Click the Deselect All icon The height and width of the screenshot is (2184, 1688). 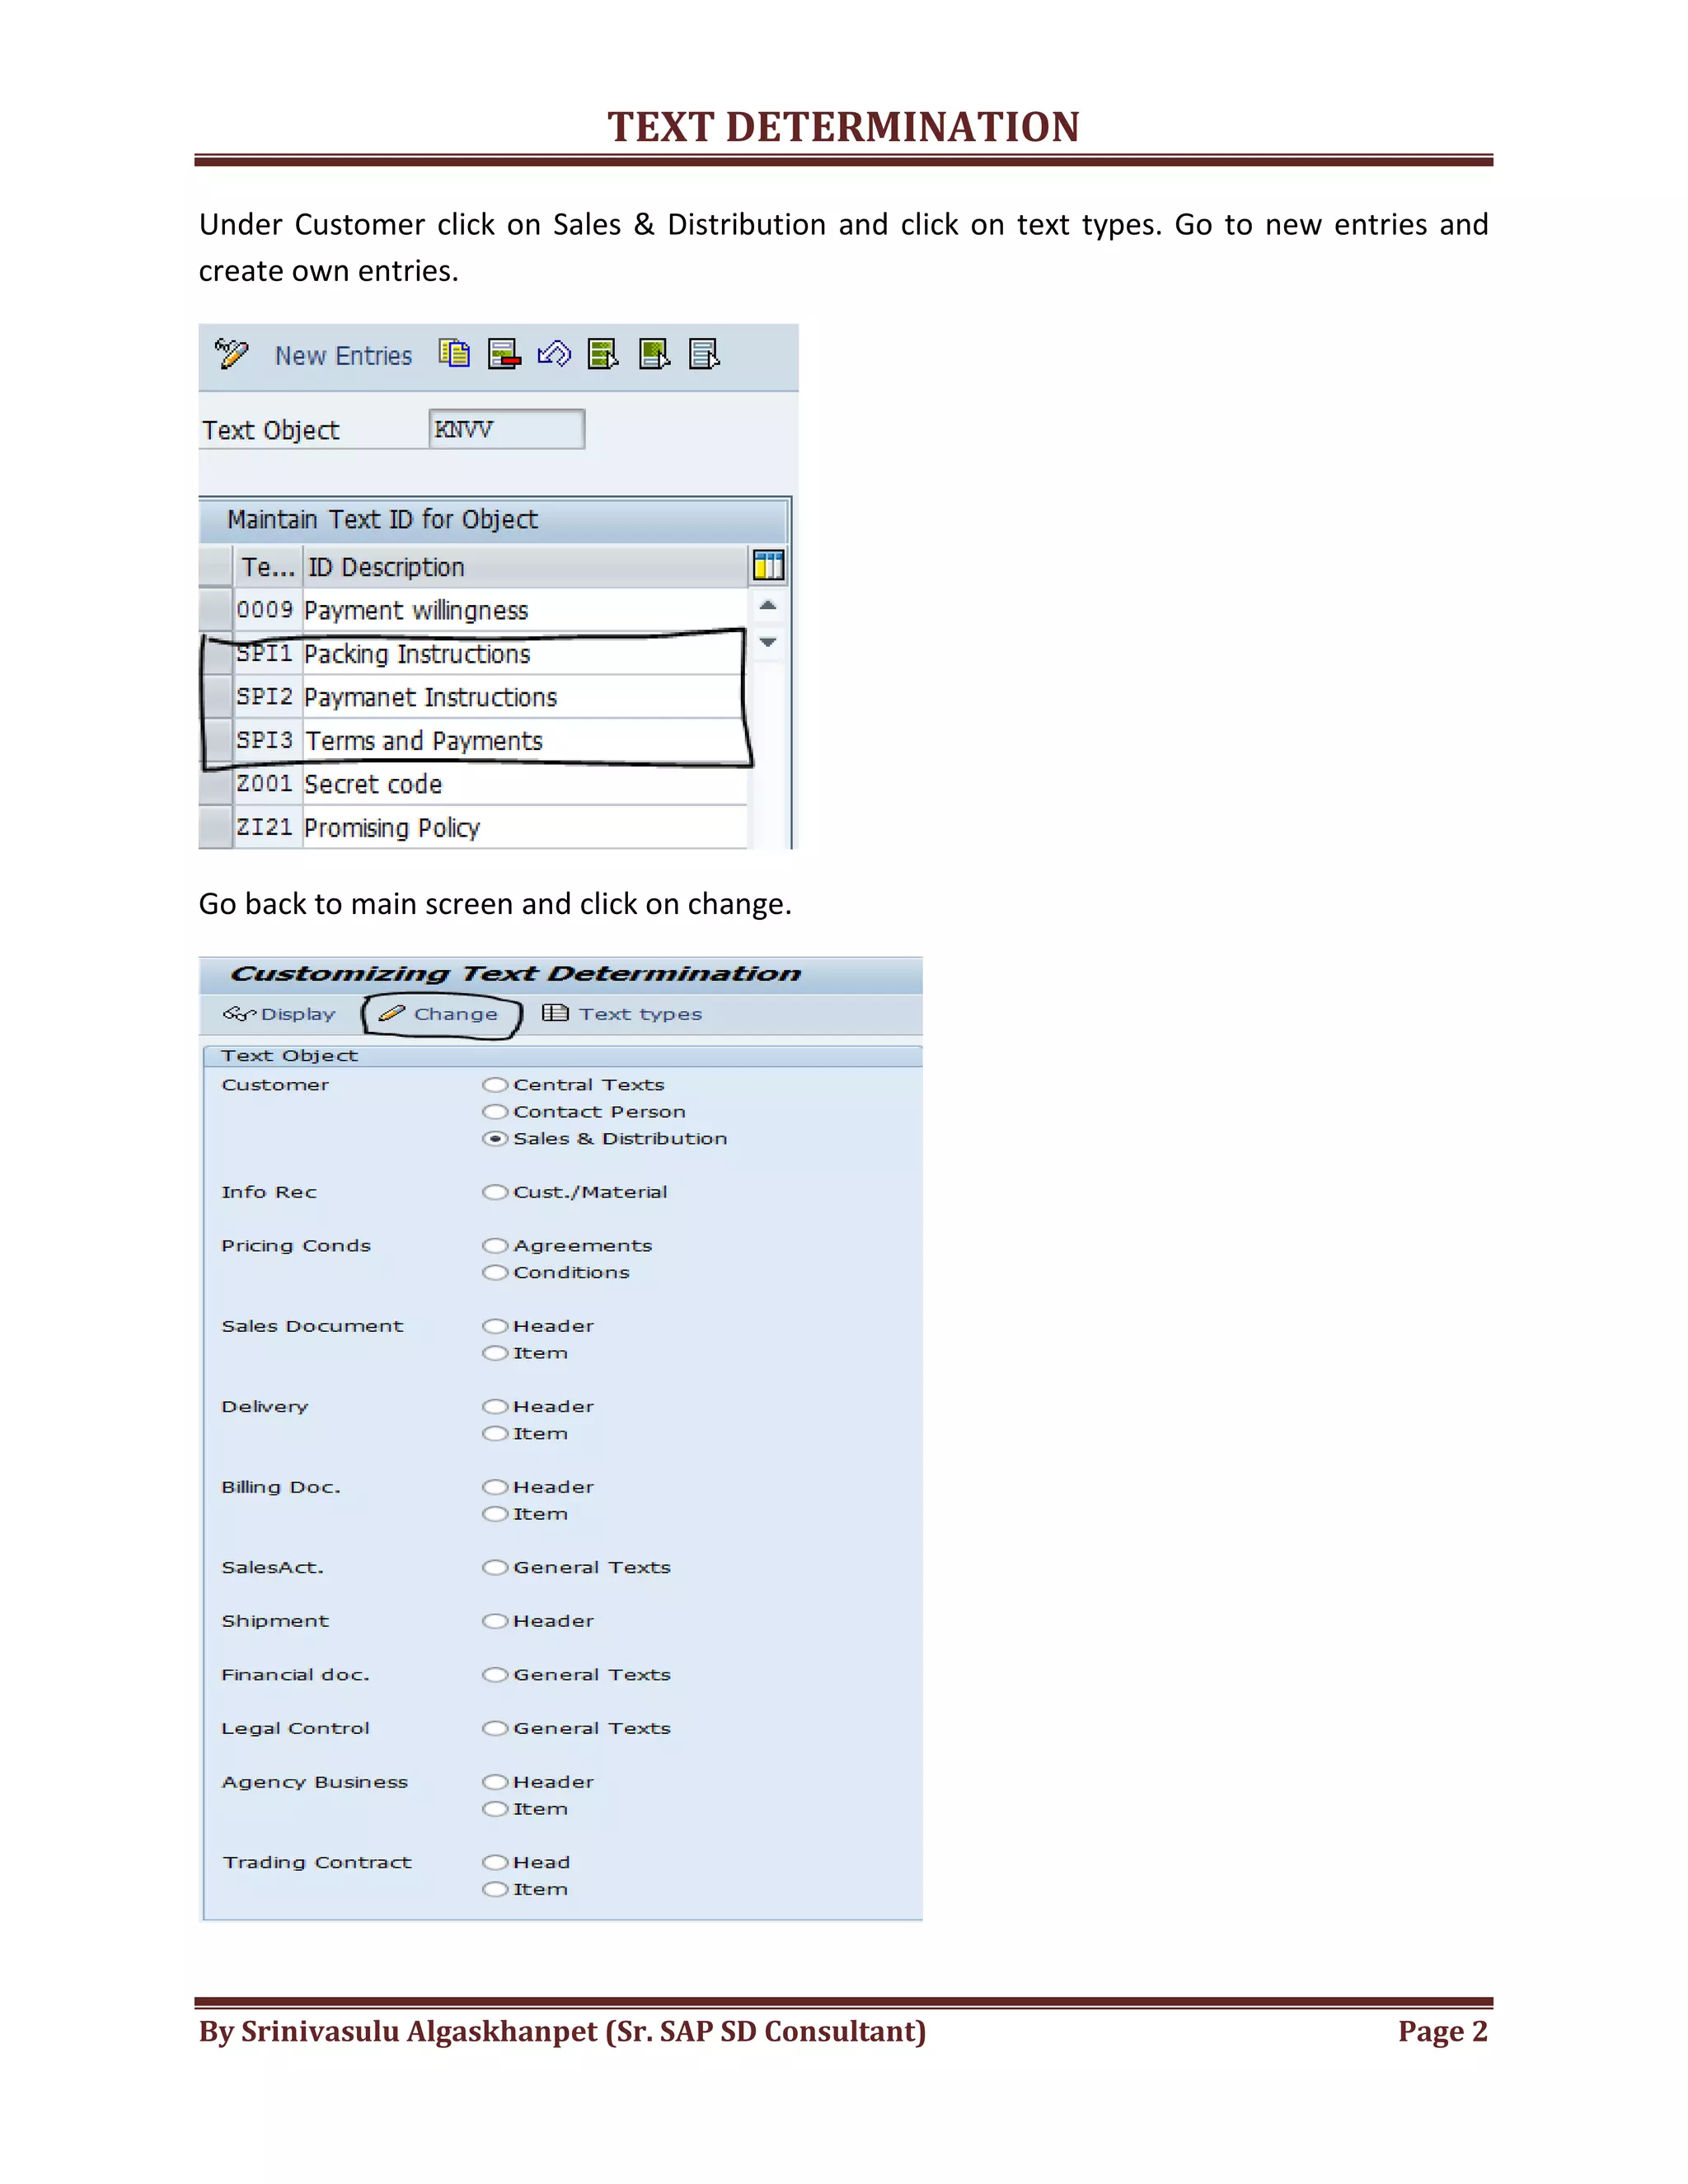click(x=704, y=354)
